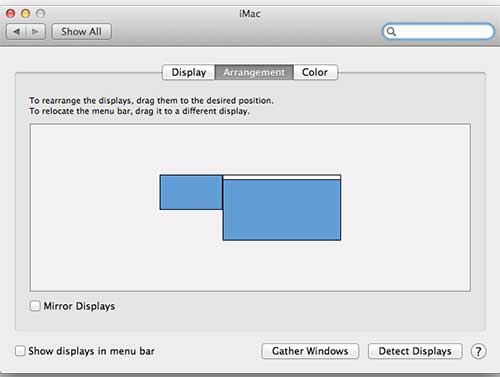Select the Arrangement tab
The width and height of the screenshot is (500, 377).
click(x=254, y=72)
